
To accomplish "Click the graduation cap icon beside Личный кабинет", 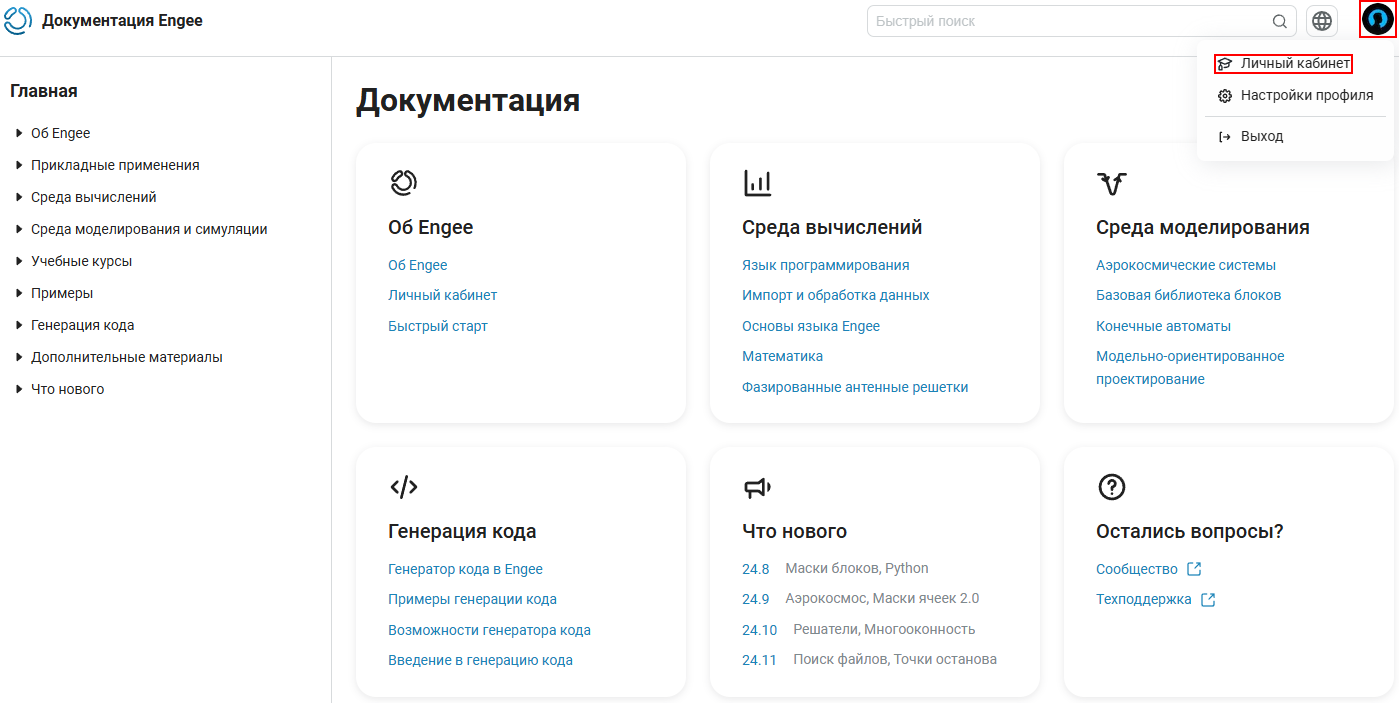I will (1225, 64).
